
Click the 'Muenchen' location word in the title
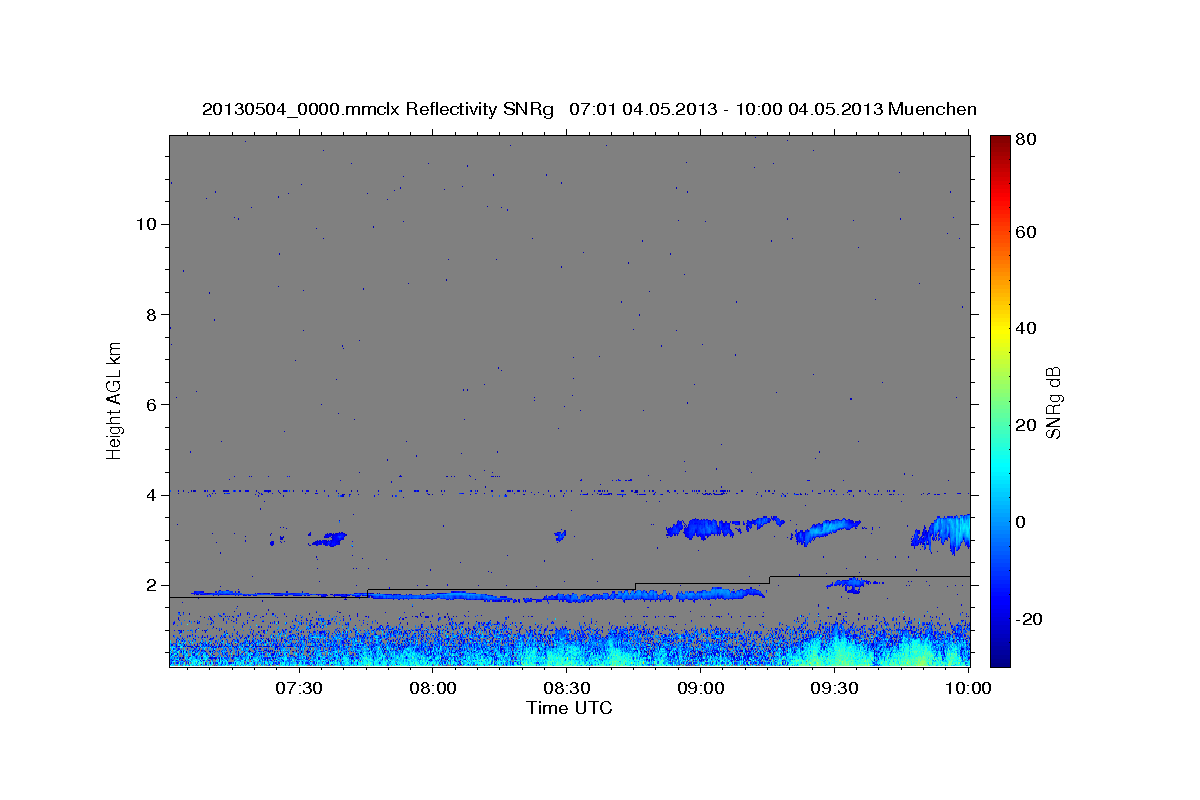[932, 108]
